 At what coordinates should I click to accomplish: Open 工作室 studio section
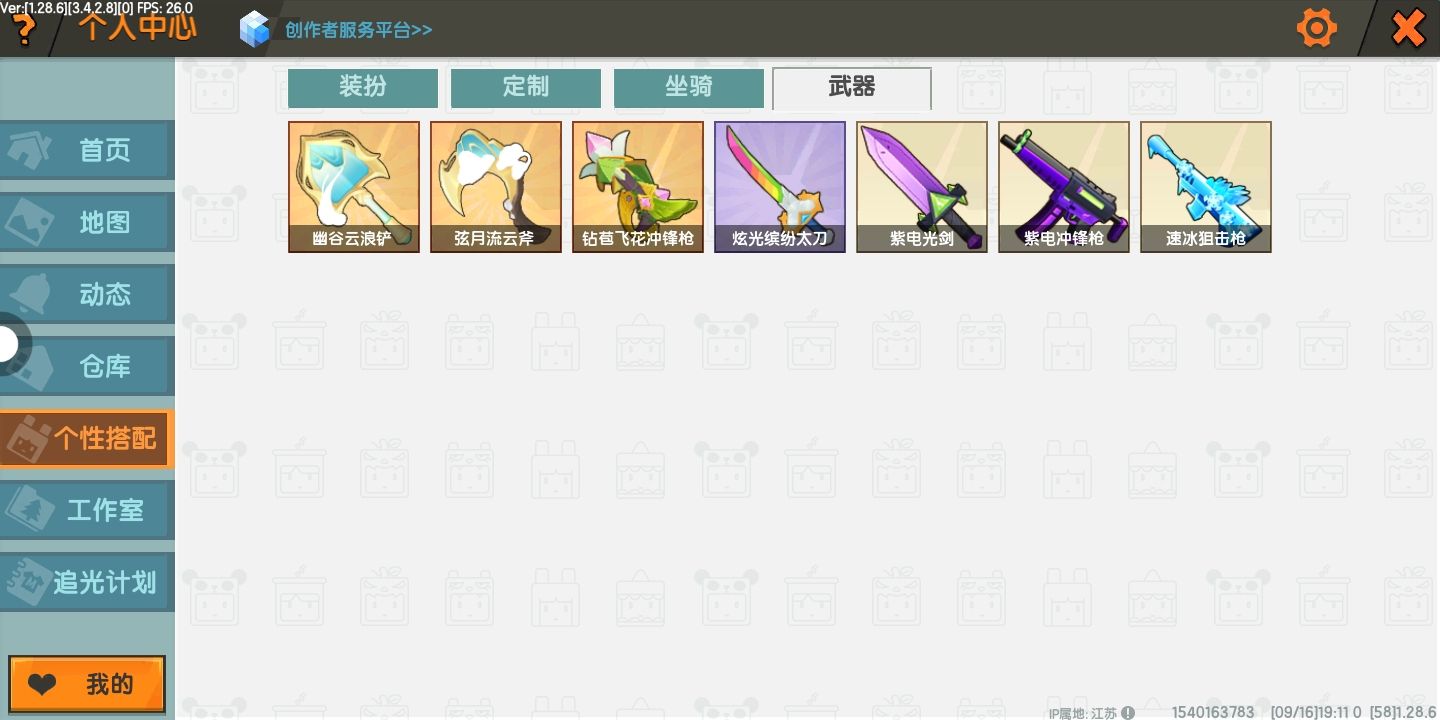87,511
